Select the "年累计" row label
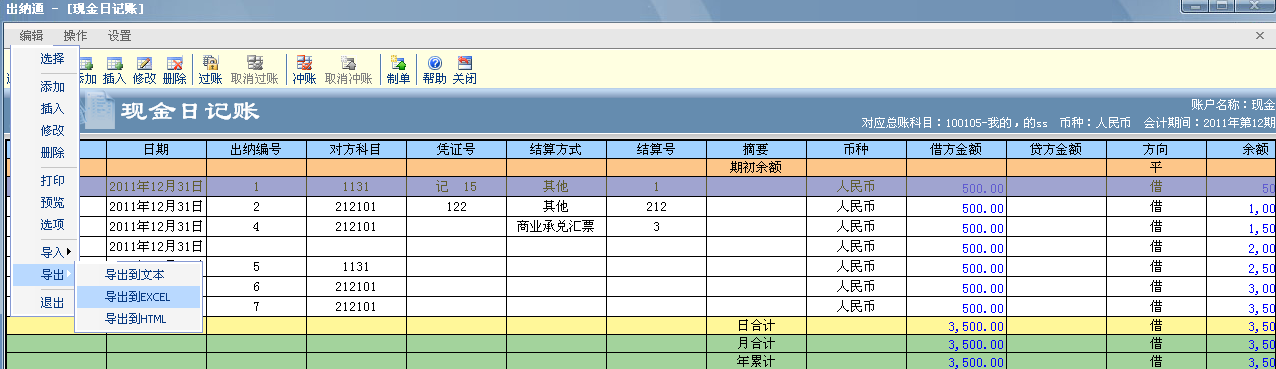The height and width of the screenshot is (369, 1276). click(756, 360)
